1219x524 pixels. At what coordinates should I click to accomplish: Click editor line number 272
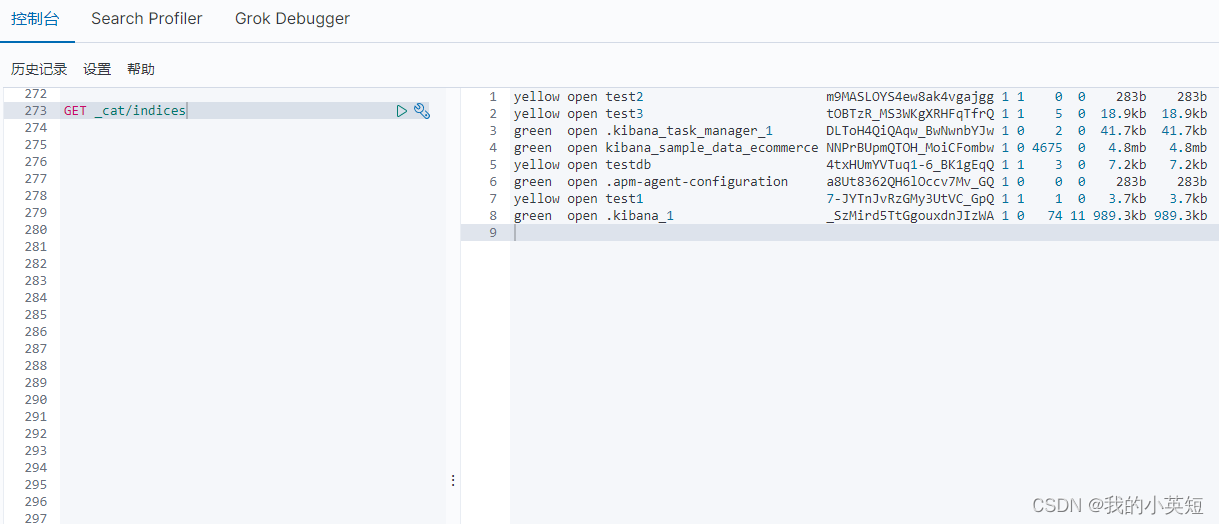pyautogui.click(x=36, y=94)
